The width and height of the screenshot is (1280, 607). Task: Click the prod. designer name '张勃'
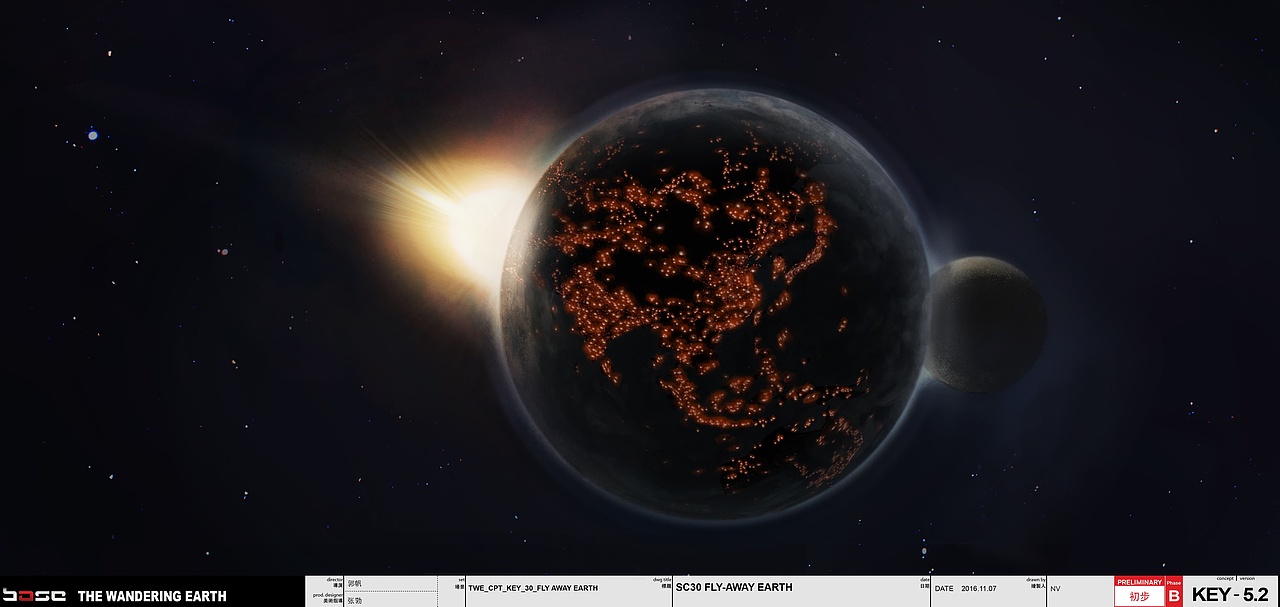pos(355,600)
